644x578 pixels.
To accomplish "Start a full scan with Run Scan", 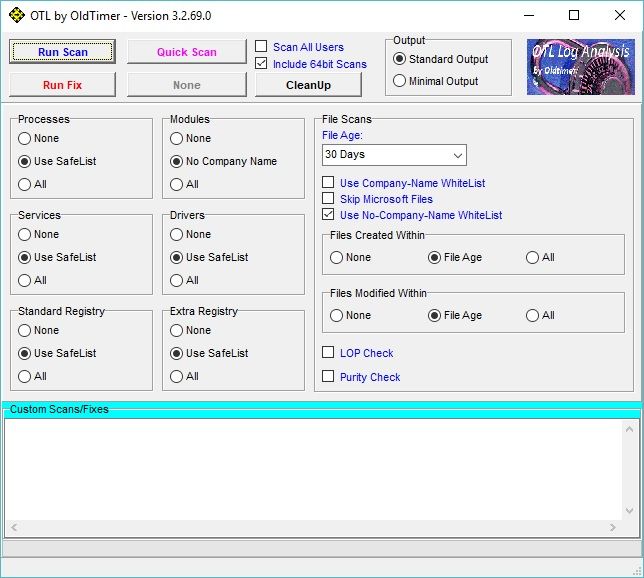I will pos(62,52).
